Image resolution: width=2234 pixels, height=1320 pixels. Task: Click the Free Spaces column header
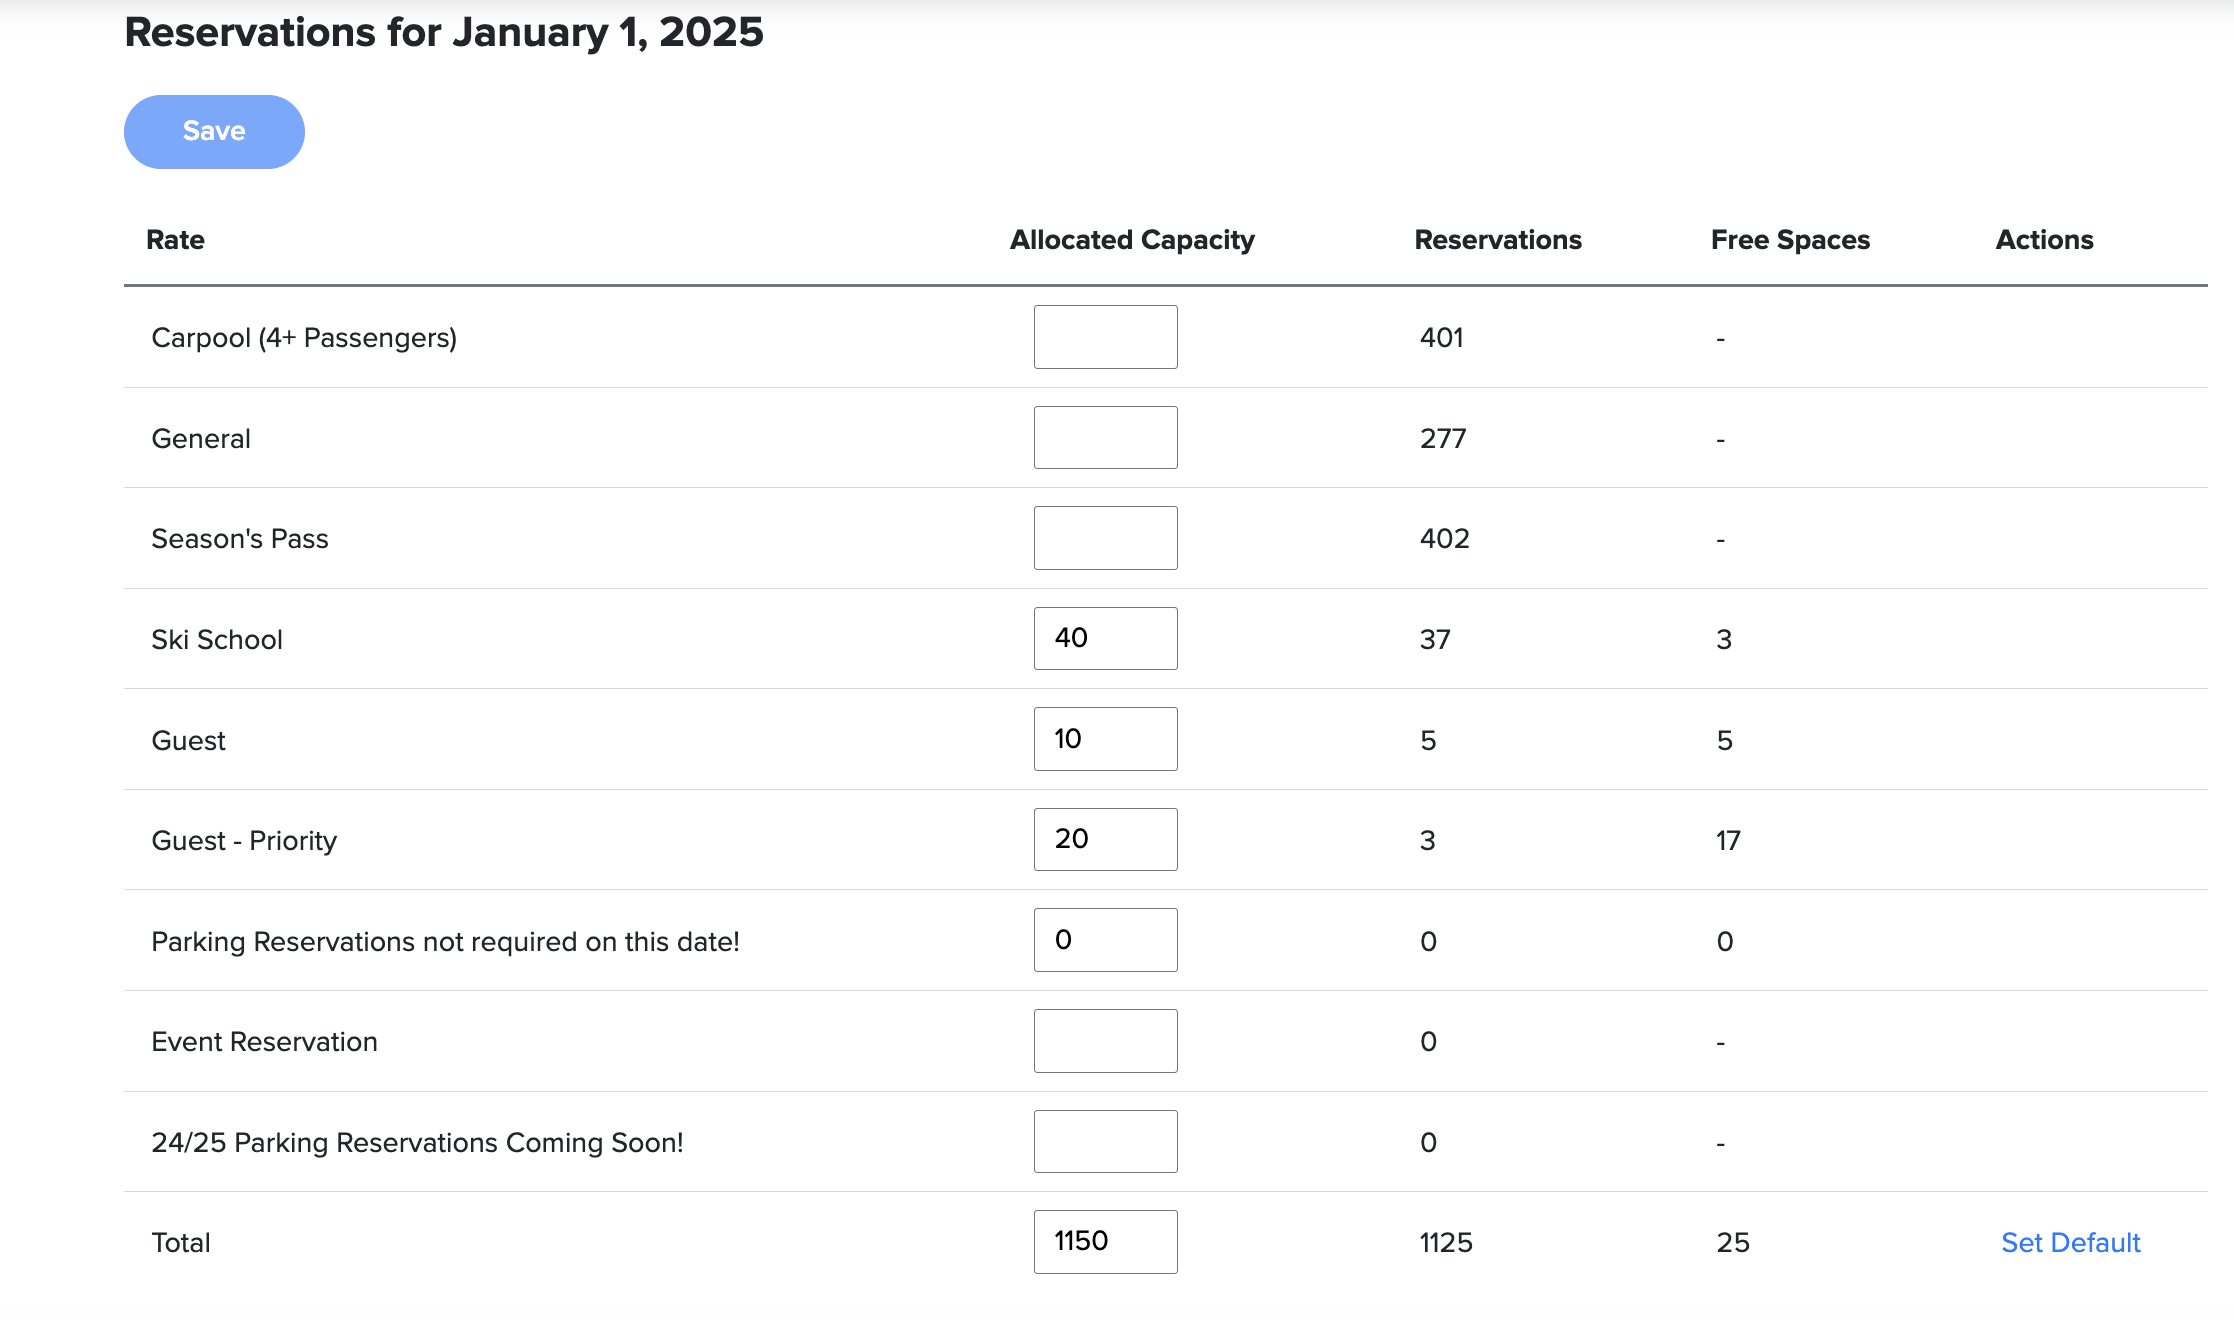click(1790, 239)
